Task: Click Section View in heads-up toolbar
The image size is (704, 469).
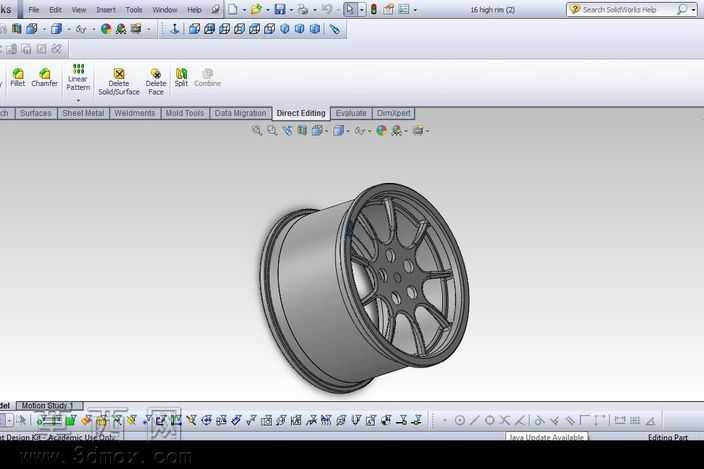Action: pyautogui.click(x=303, y=131)
